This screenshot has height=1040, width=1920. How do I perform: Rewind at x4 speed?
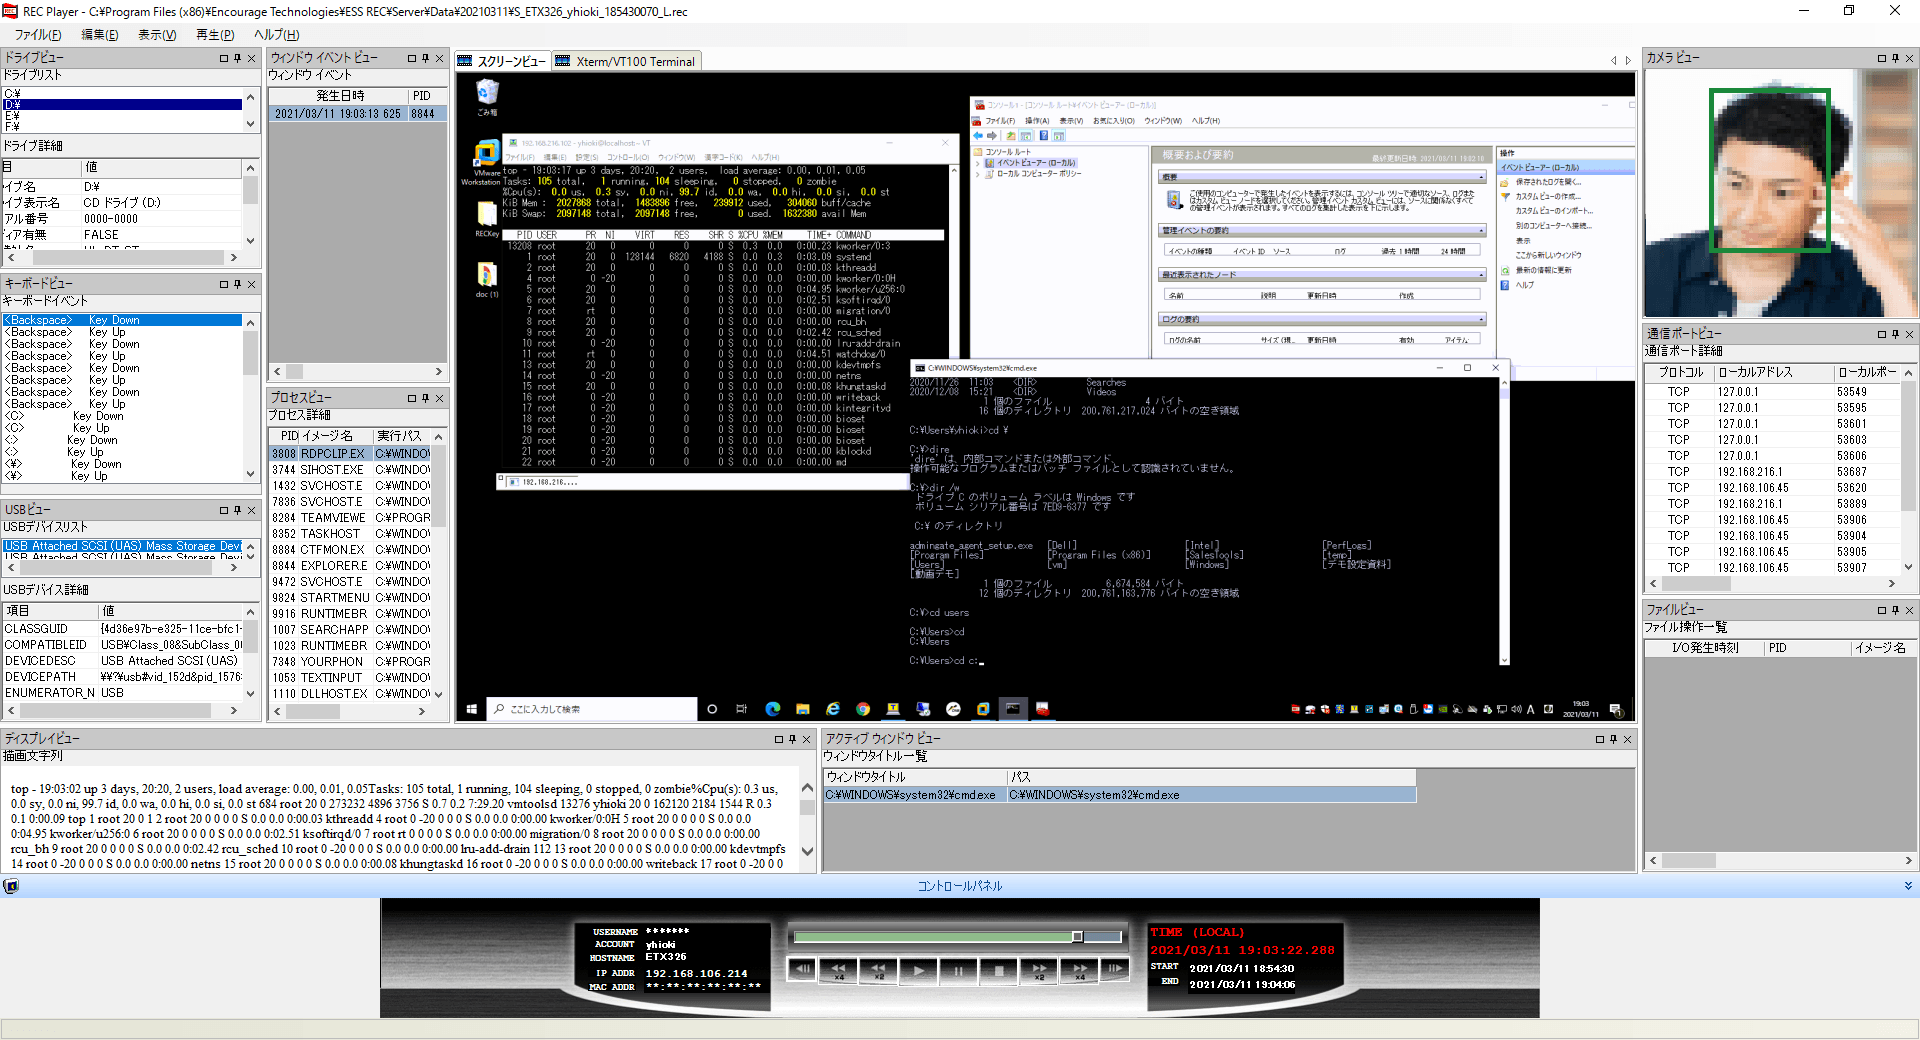838,969
